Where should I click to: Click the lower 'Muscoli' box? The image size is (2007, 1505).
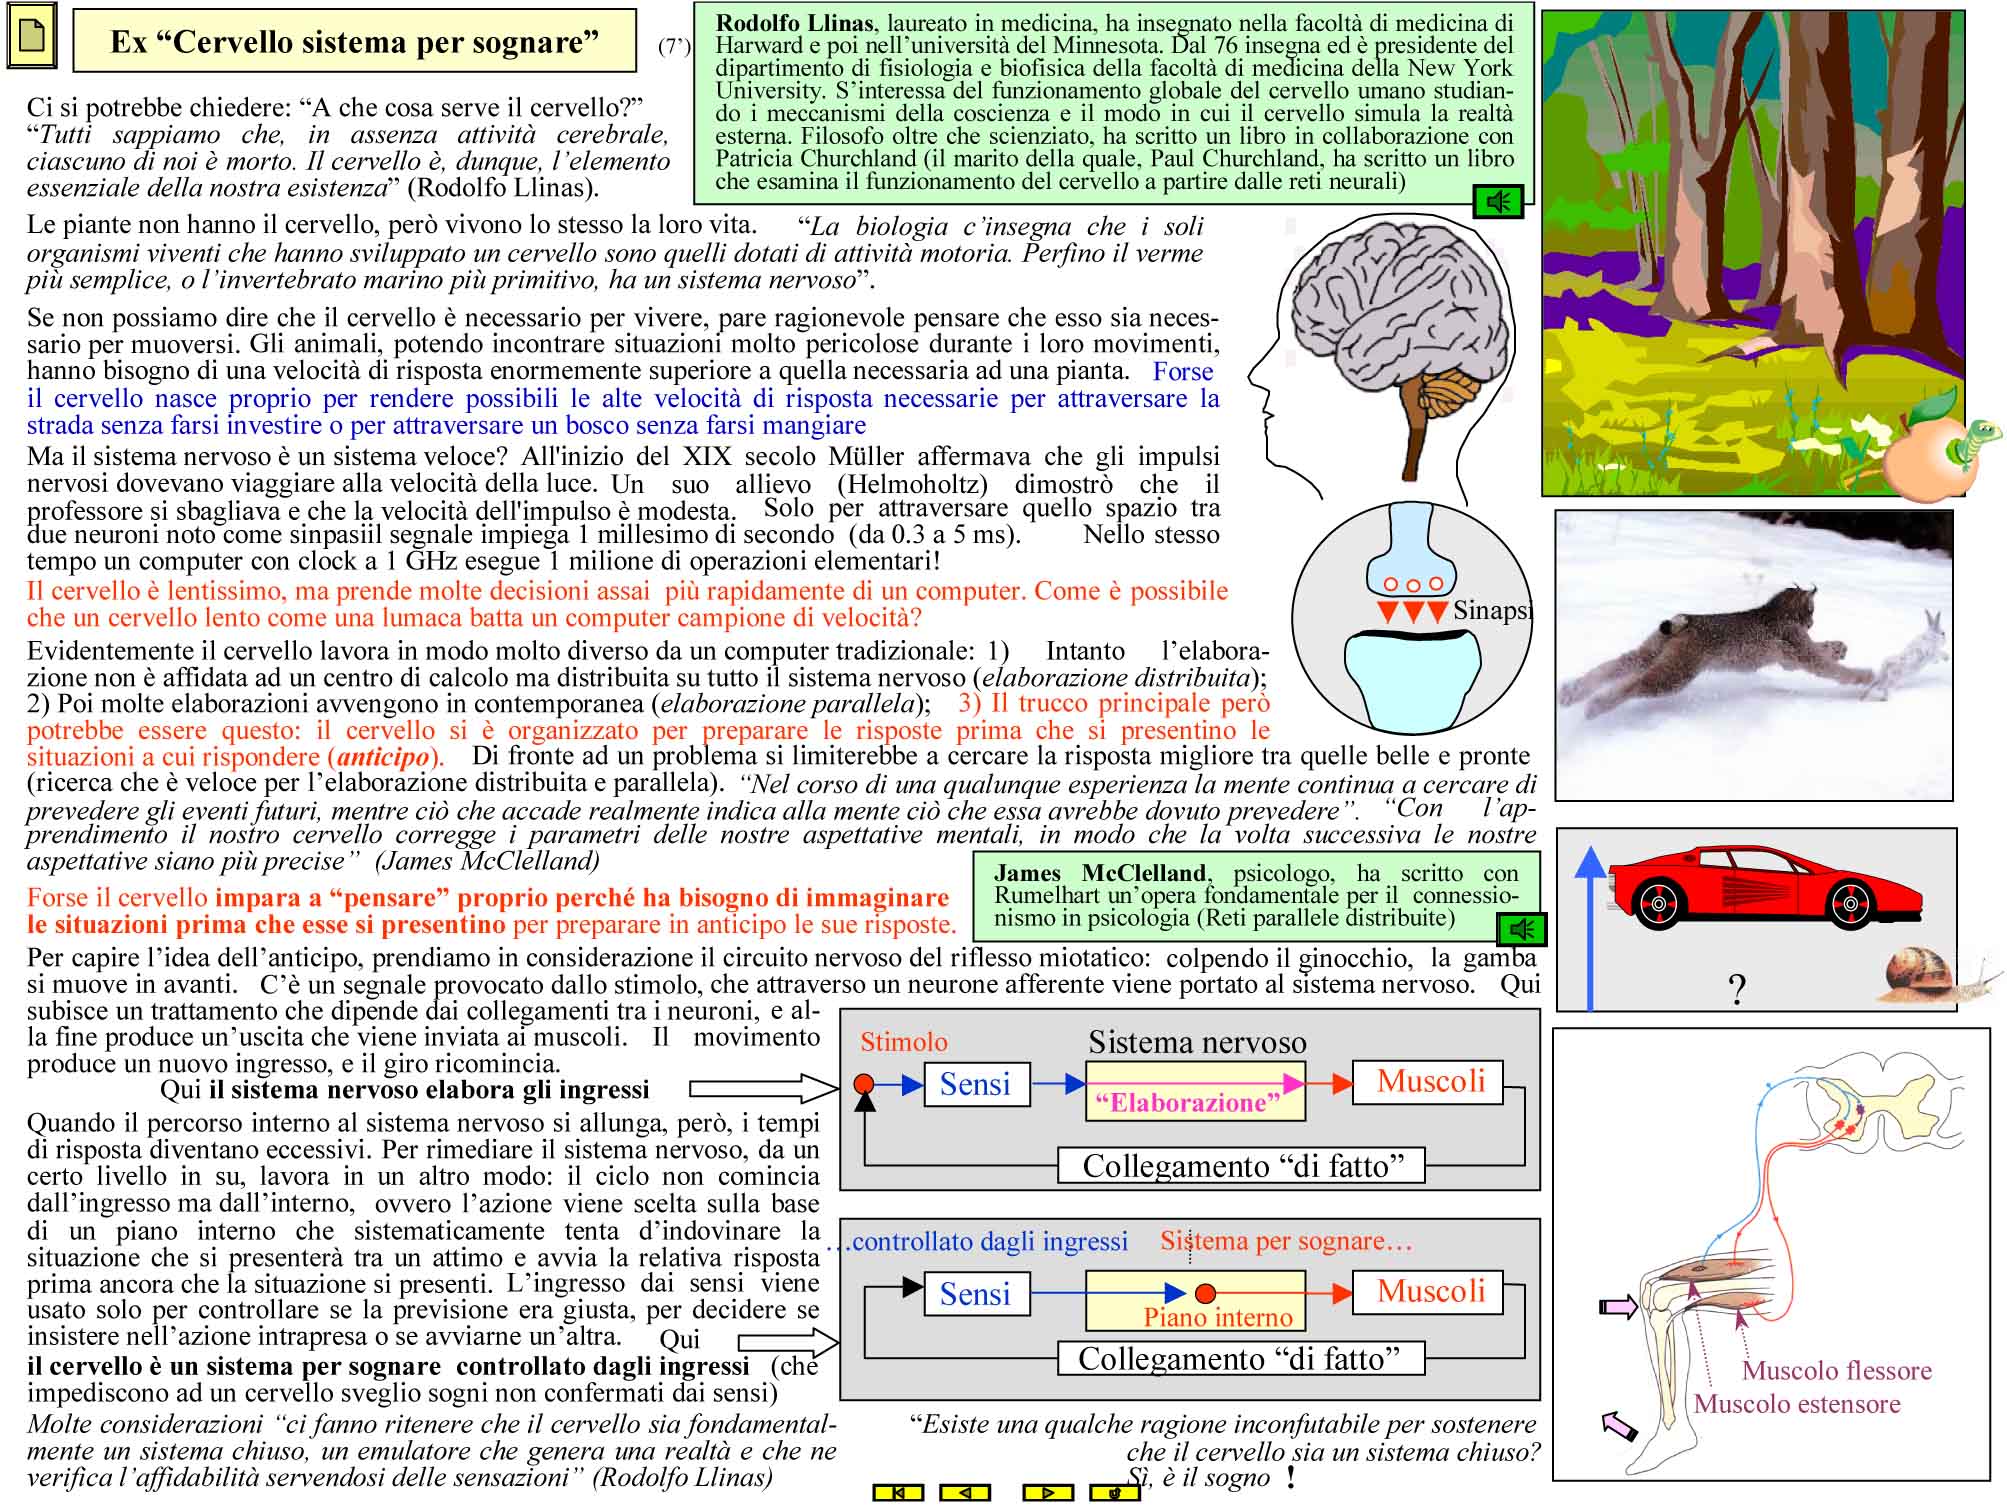click(x=1428, y=1292)
